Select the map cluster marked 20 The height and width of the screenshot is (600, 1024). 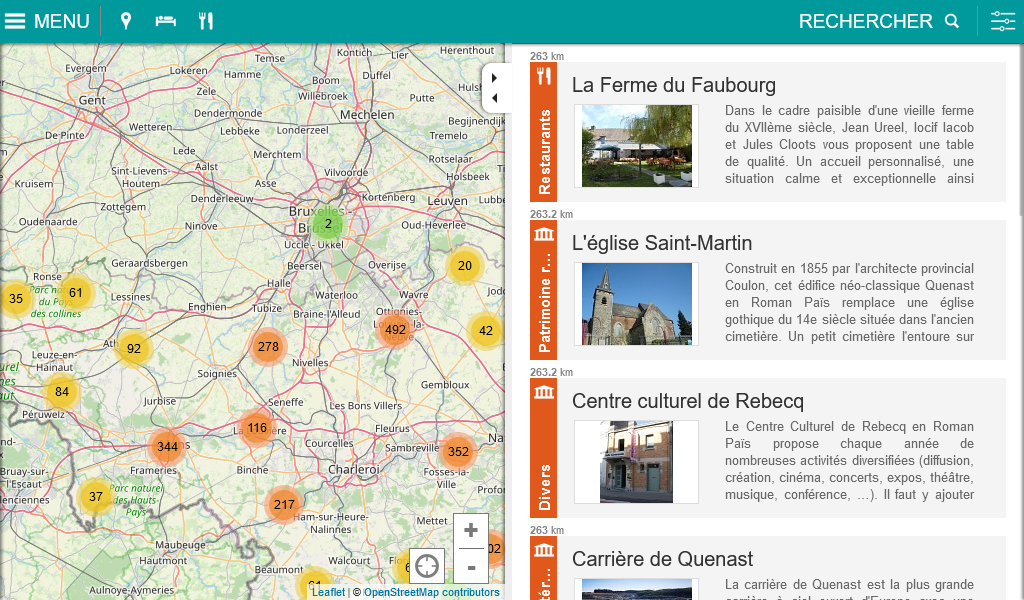pos(465,266)
